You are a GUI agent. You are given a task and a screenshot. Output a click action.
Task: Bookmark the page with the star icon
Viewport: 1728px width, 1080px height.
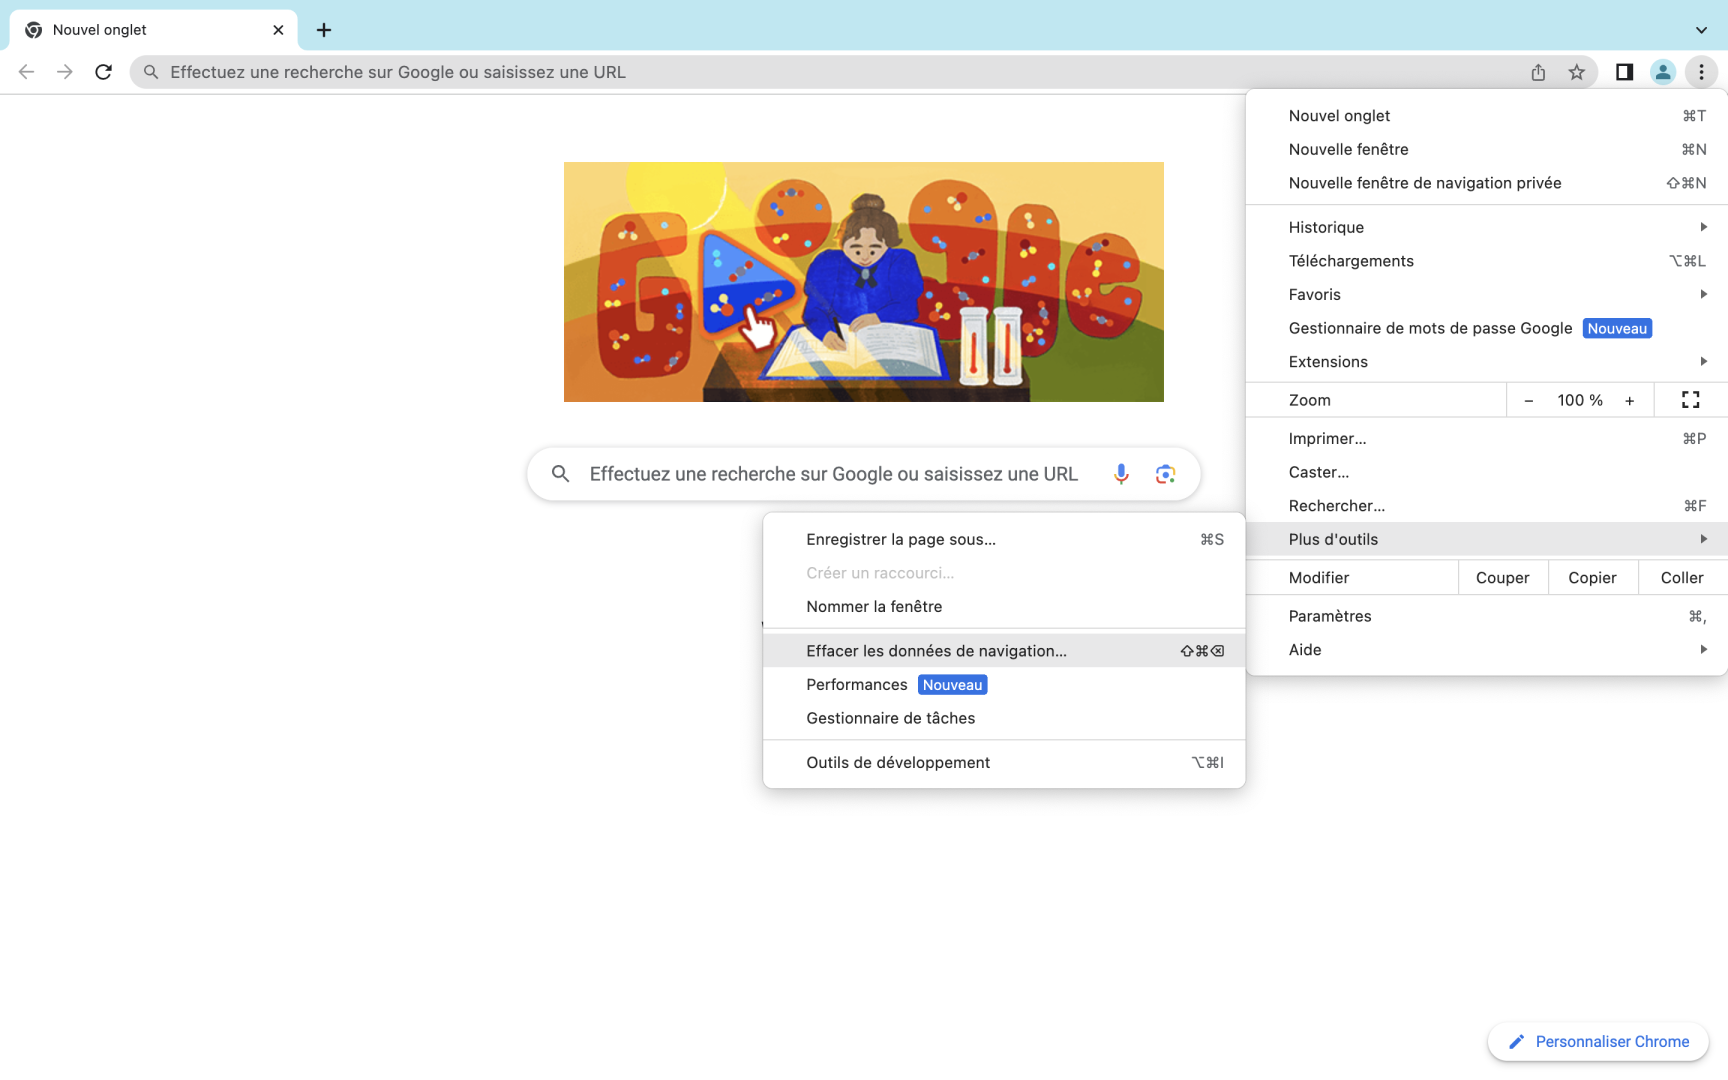(x=1577, y=72)
